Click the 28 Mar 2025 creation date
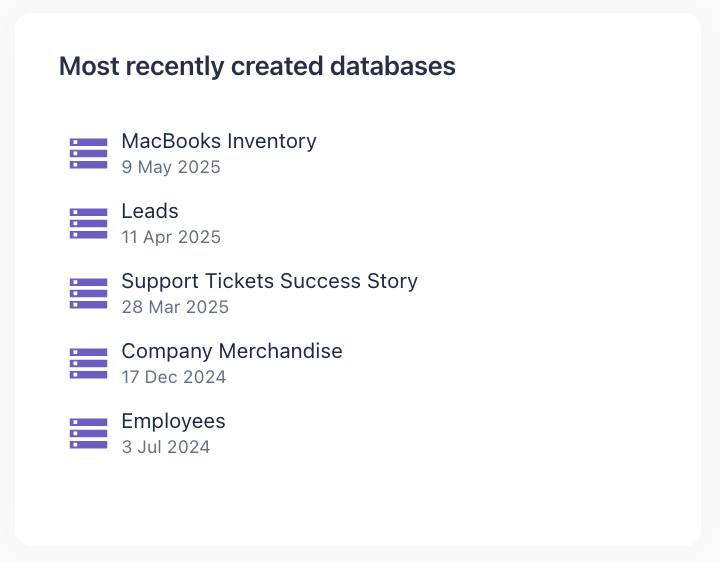 point(175,308)
